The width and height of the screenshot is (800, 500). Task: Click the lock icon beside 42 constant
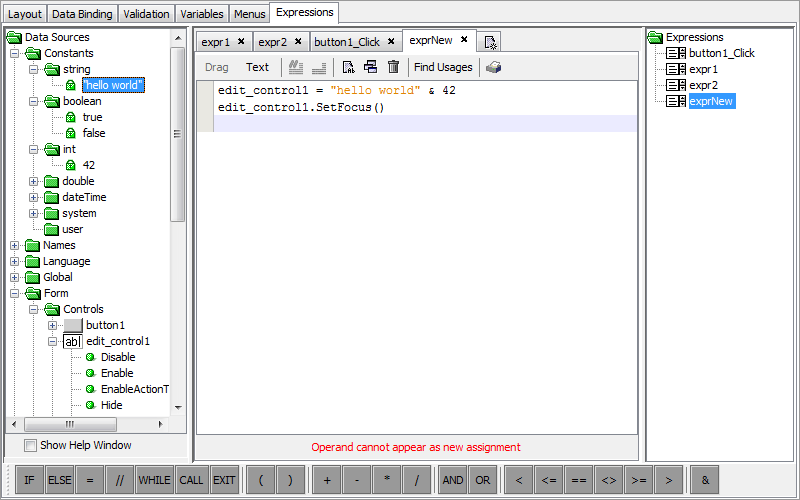pyautogui.click(x=71, y=165)
